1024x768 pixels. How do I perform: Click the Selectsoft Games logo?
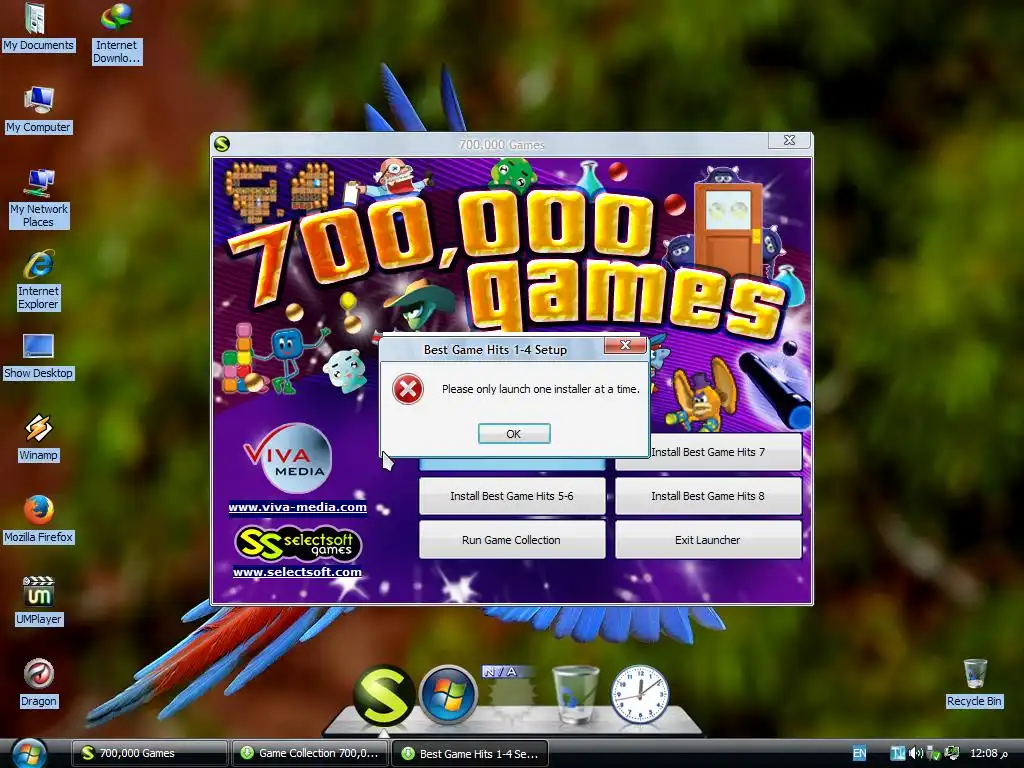point(297,543)
